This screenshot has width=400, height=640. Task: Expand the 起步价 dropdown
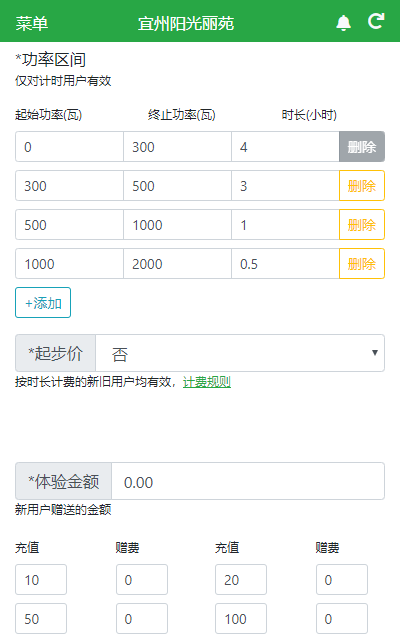(240, 353)
